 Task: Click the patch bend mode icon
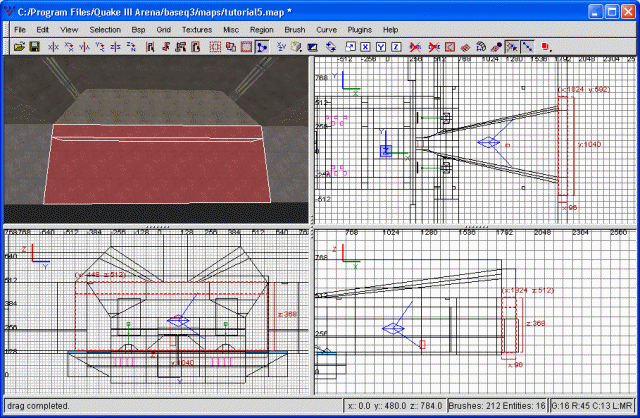point(480,47)
